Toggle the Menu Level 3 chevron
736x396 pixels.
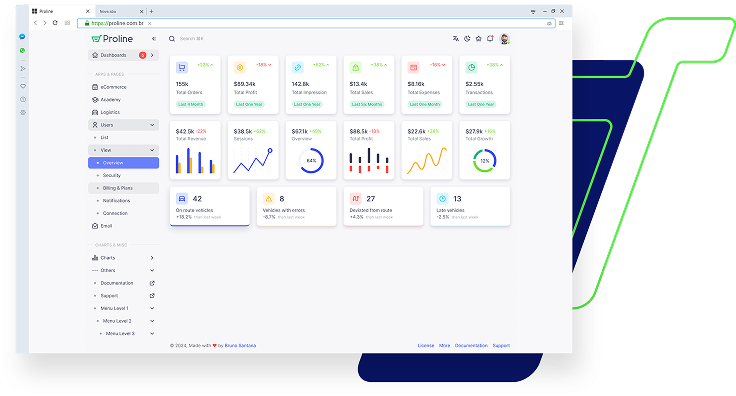152,334
